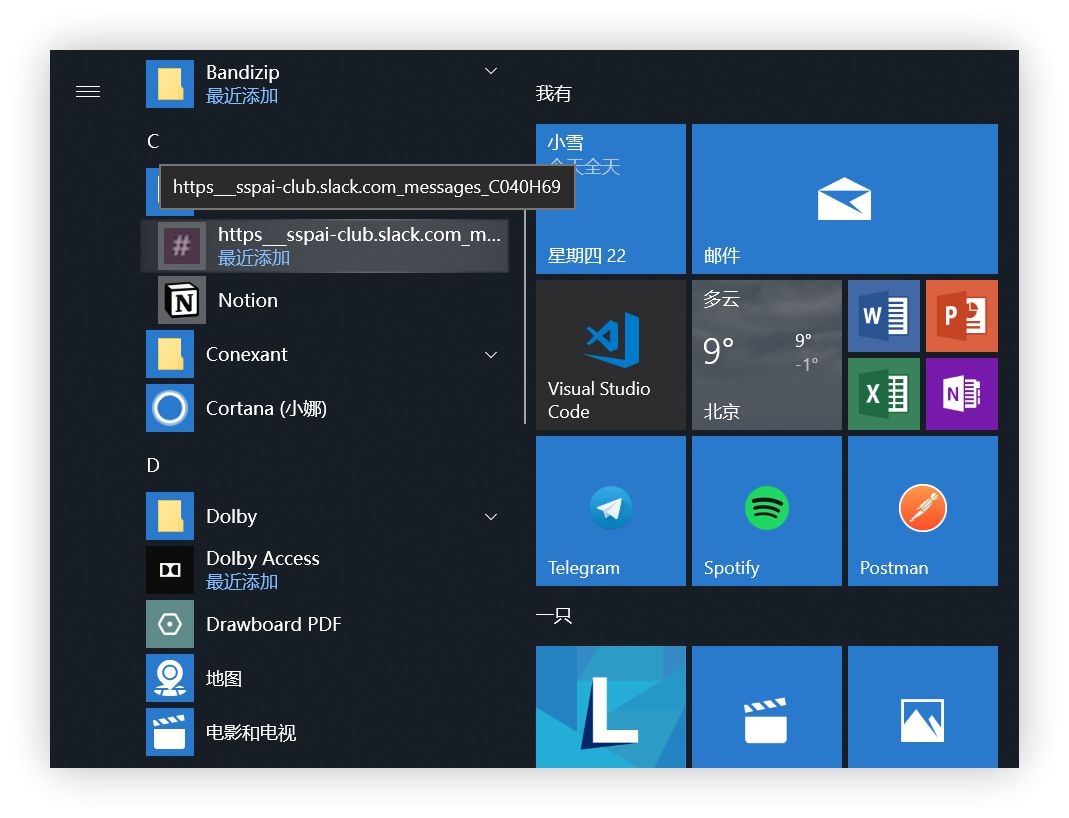Launch Notion from the app list

click(247, 301)
